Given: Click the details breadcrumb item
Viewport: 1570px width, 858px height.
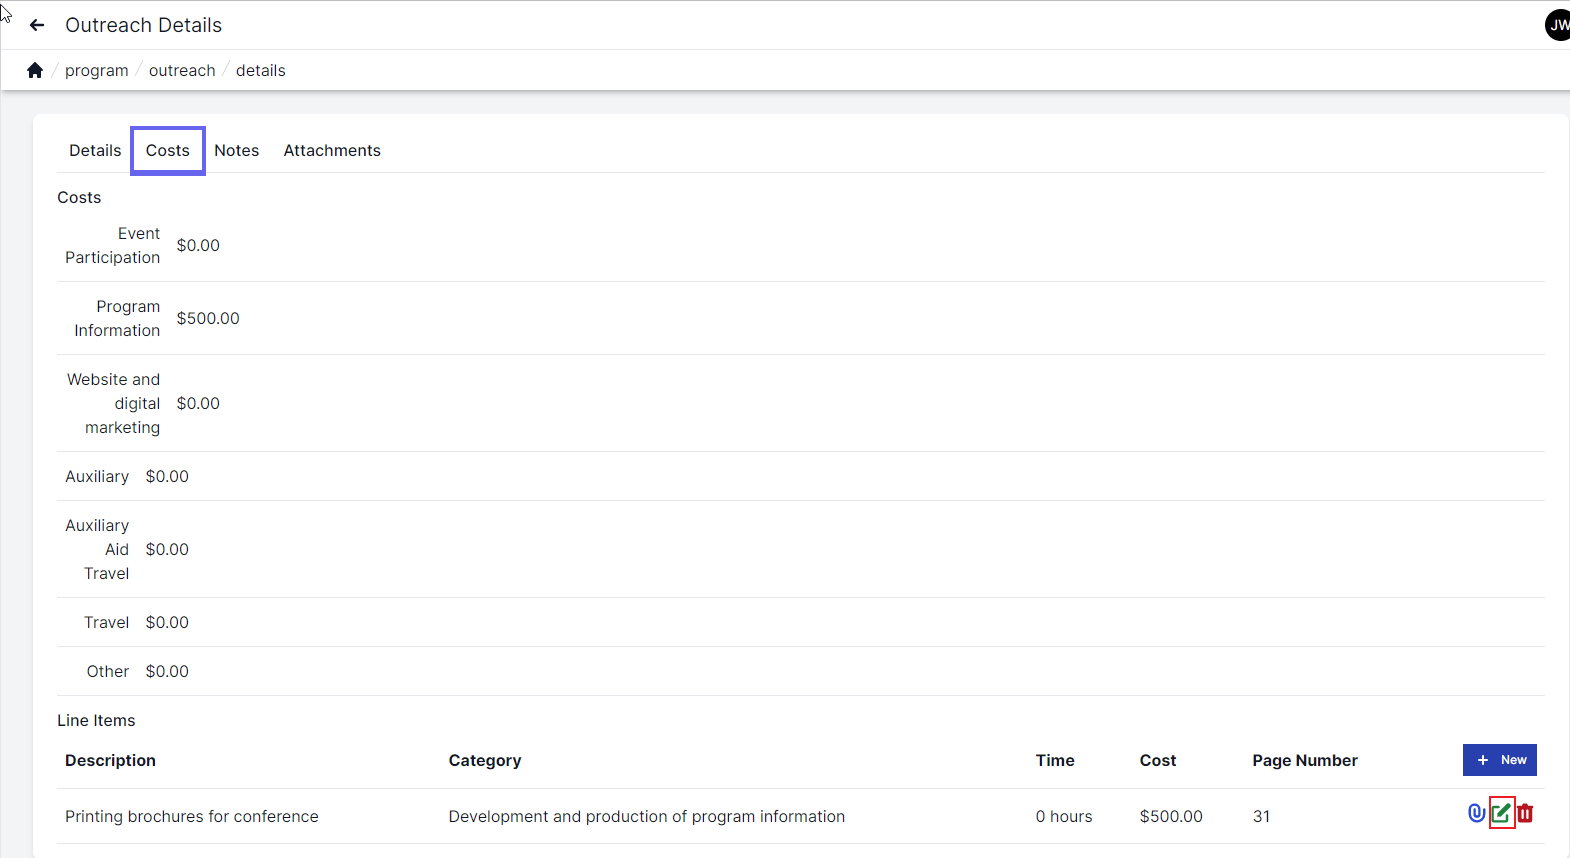Looking at the screenshot, I should pos(260,70).
